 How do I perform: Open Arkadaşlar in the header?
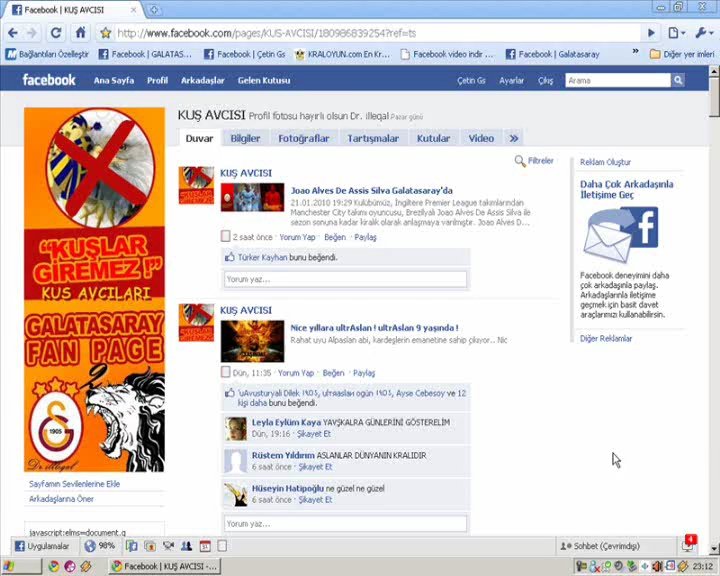pyautogui.click(x=202, y=80)
